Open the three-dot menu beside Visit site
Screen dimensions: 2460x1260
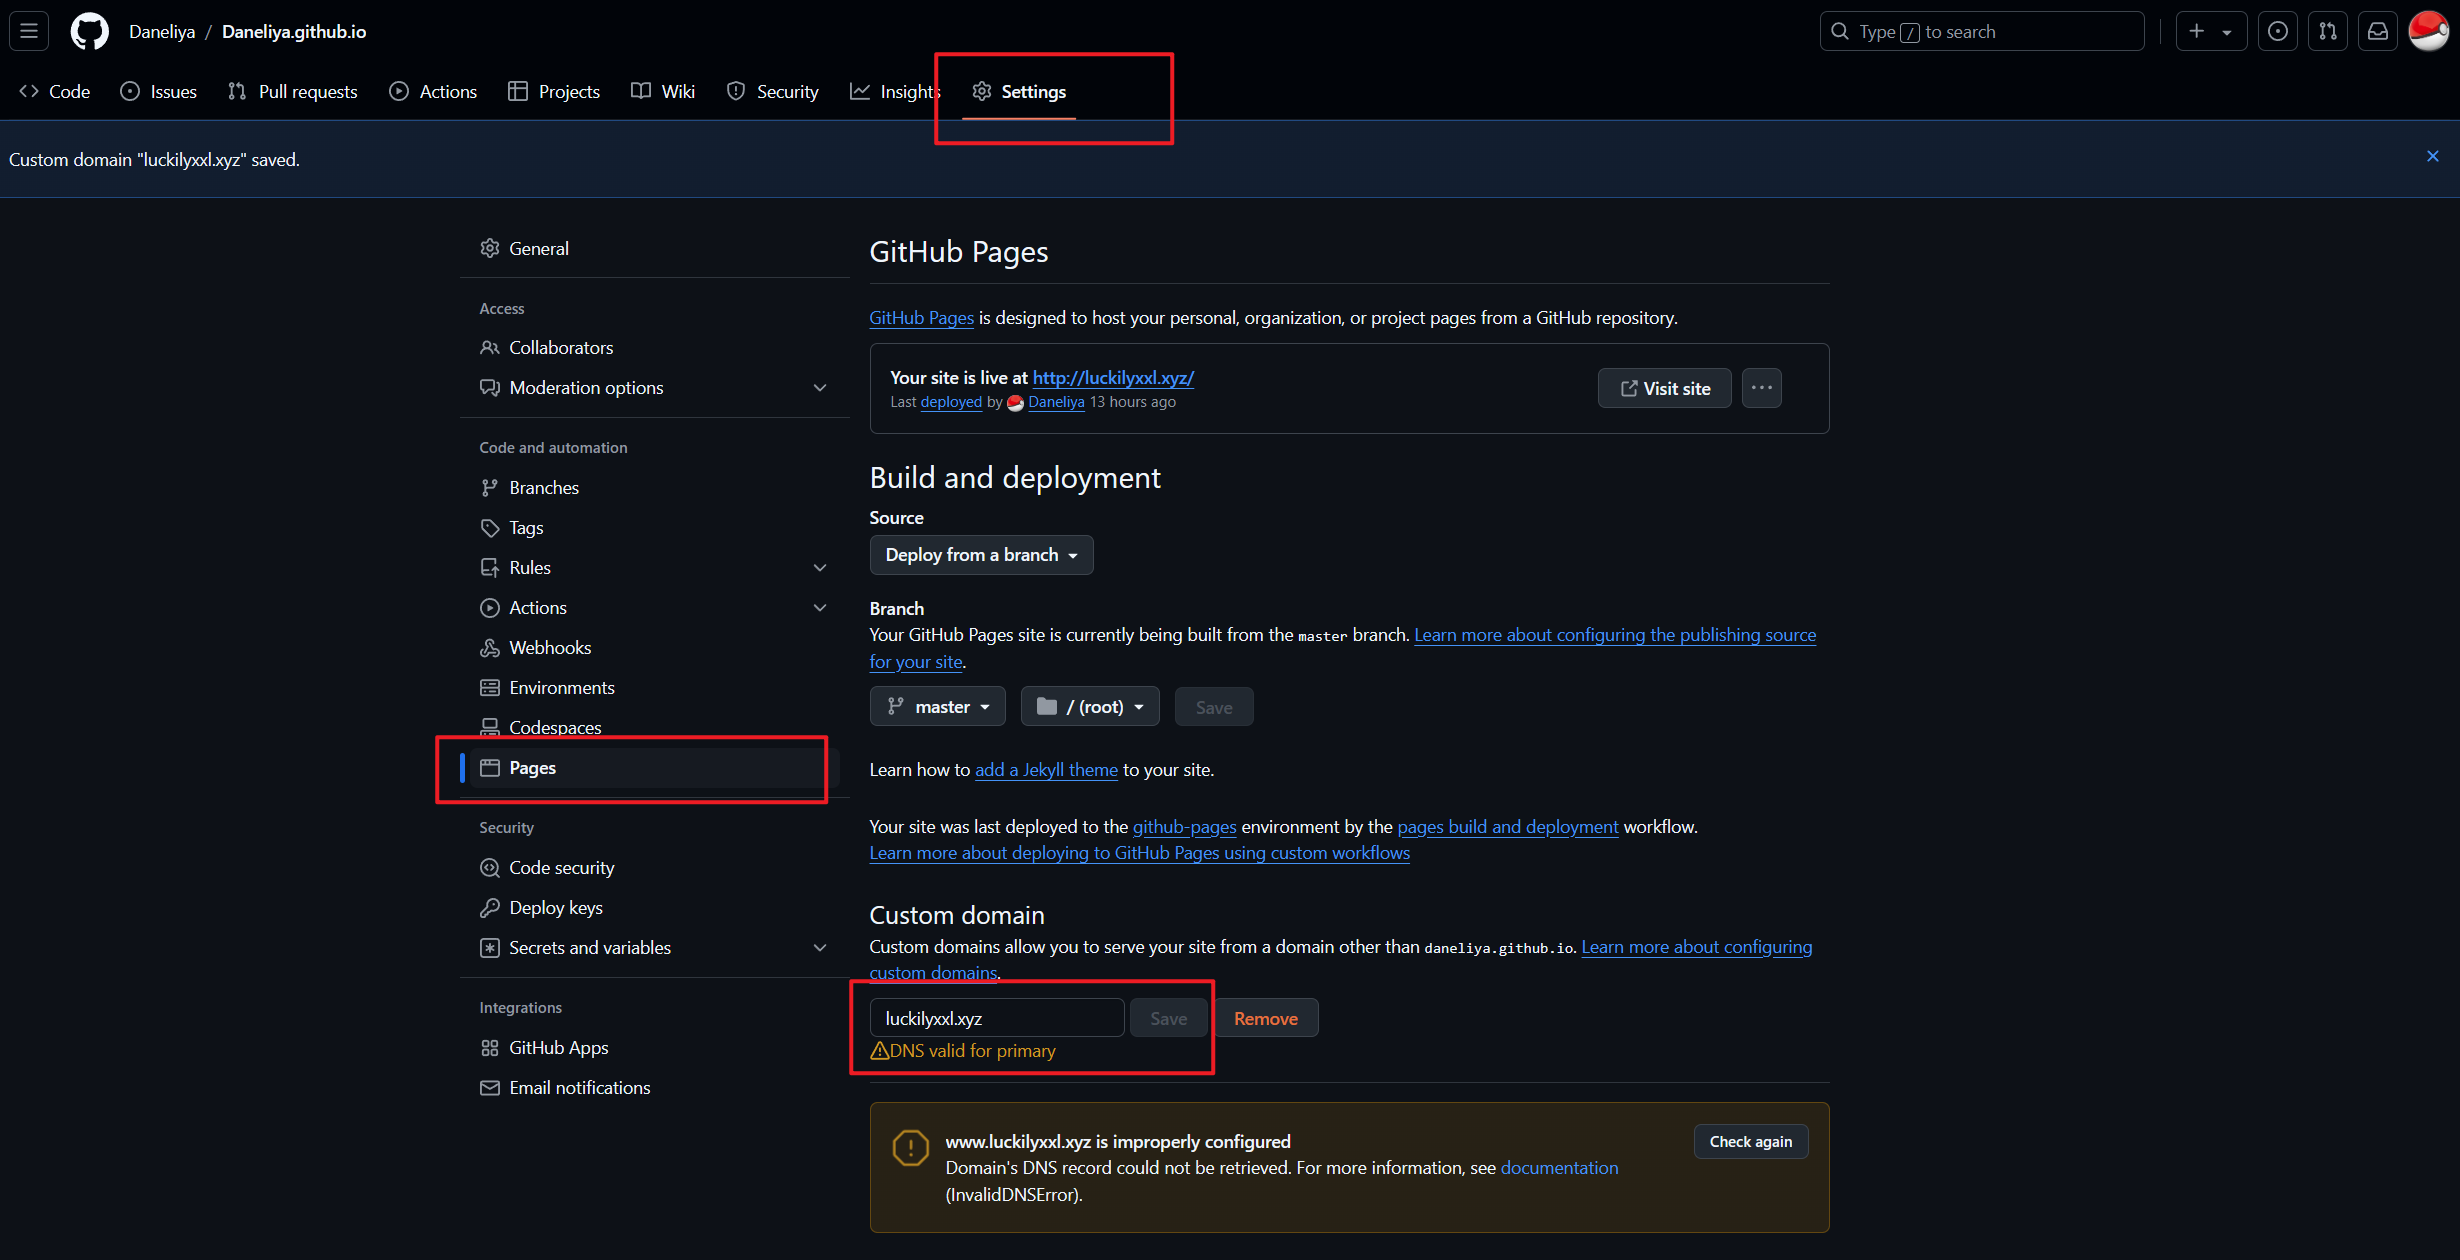point(1761,388)
